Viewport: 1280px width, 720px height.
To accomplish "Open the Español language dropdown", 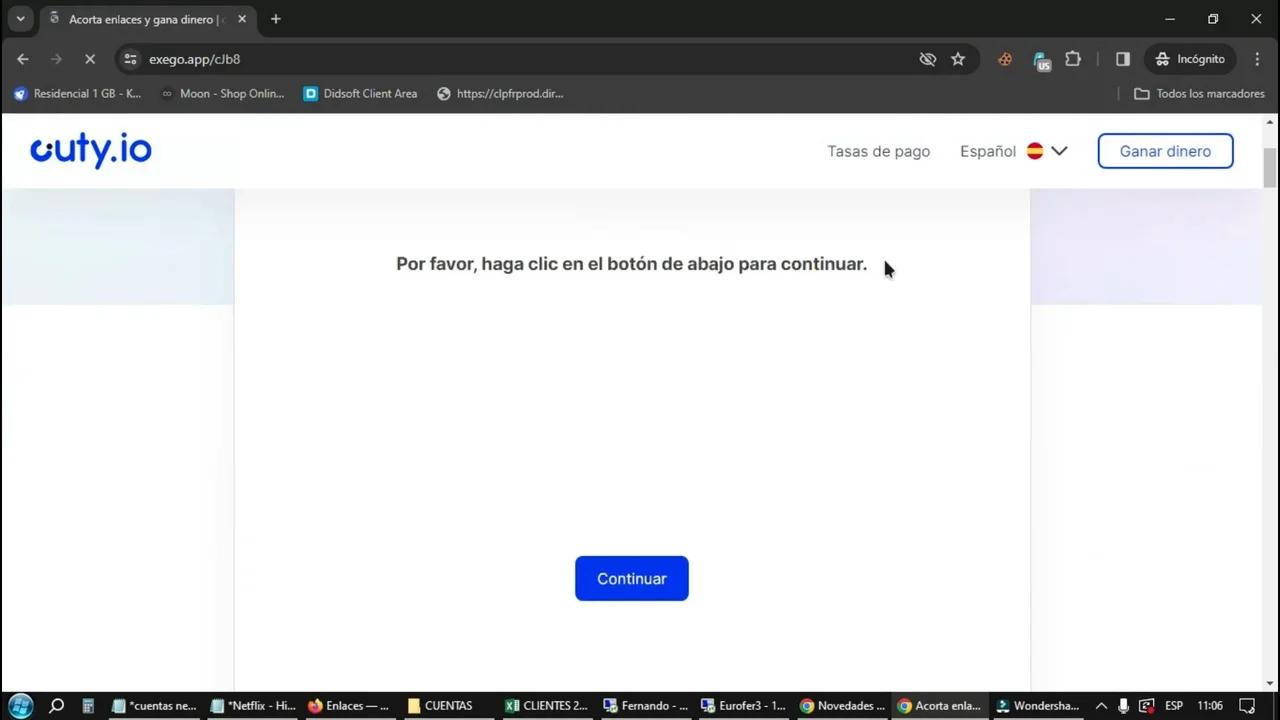I will (x=1013, y=151).
